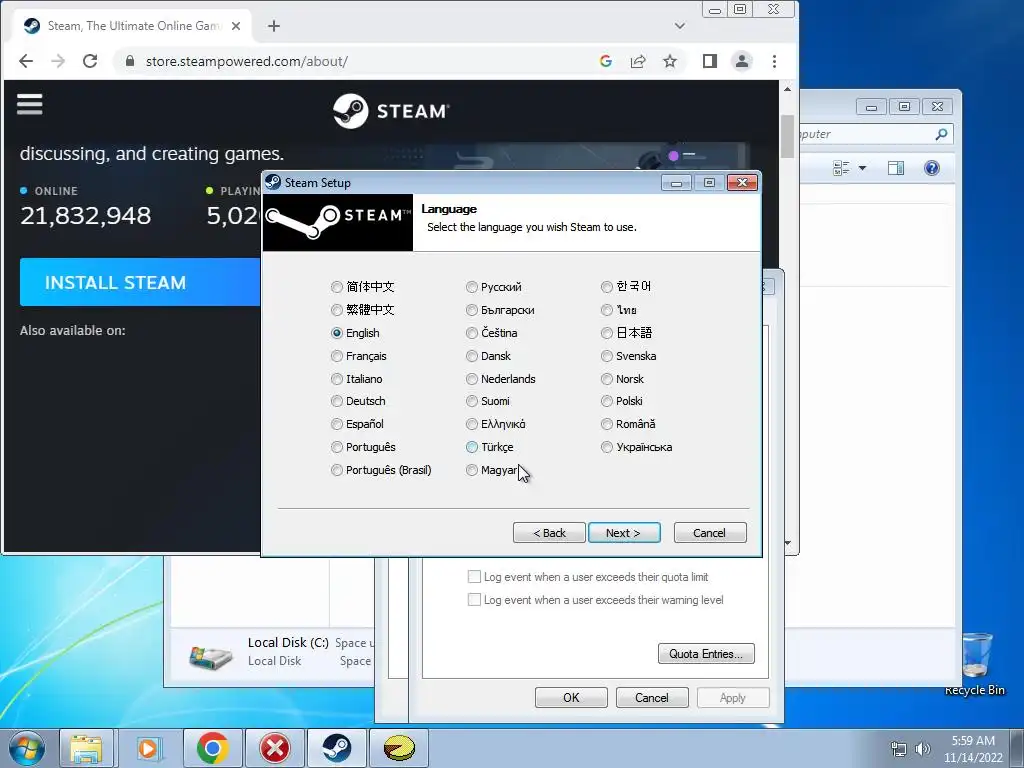Open Chrome three-dot menu
The width and height of the screenshot is (1024, 768).
[775, 61]
